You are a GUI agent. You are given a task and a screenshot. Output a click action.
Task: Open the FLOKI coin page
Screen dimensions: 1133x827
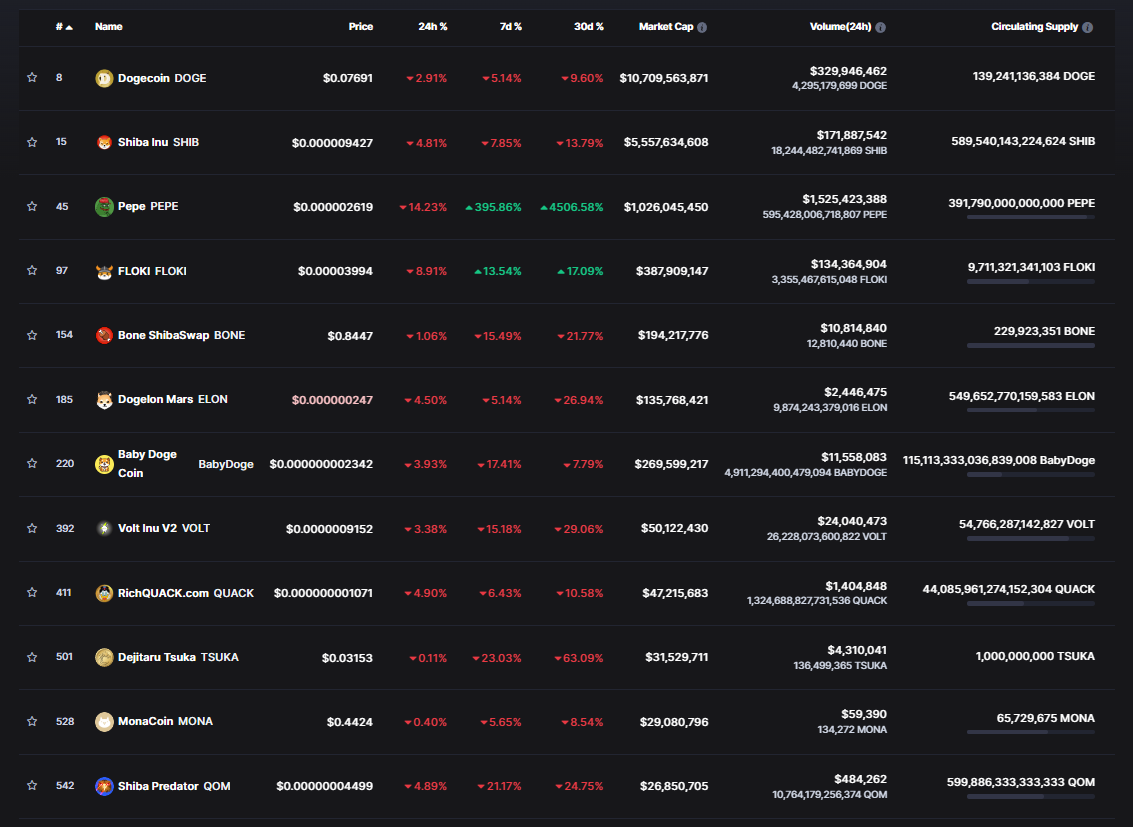(152, 272)
